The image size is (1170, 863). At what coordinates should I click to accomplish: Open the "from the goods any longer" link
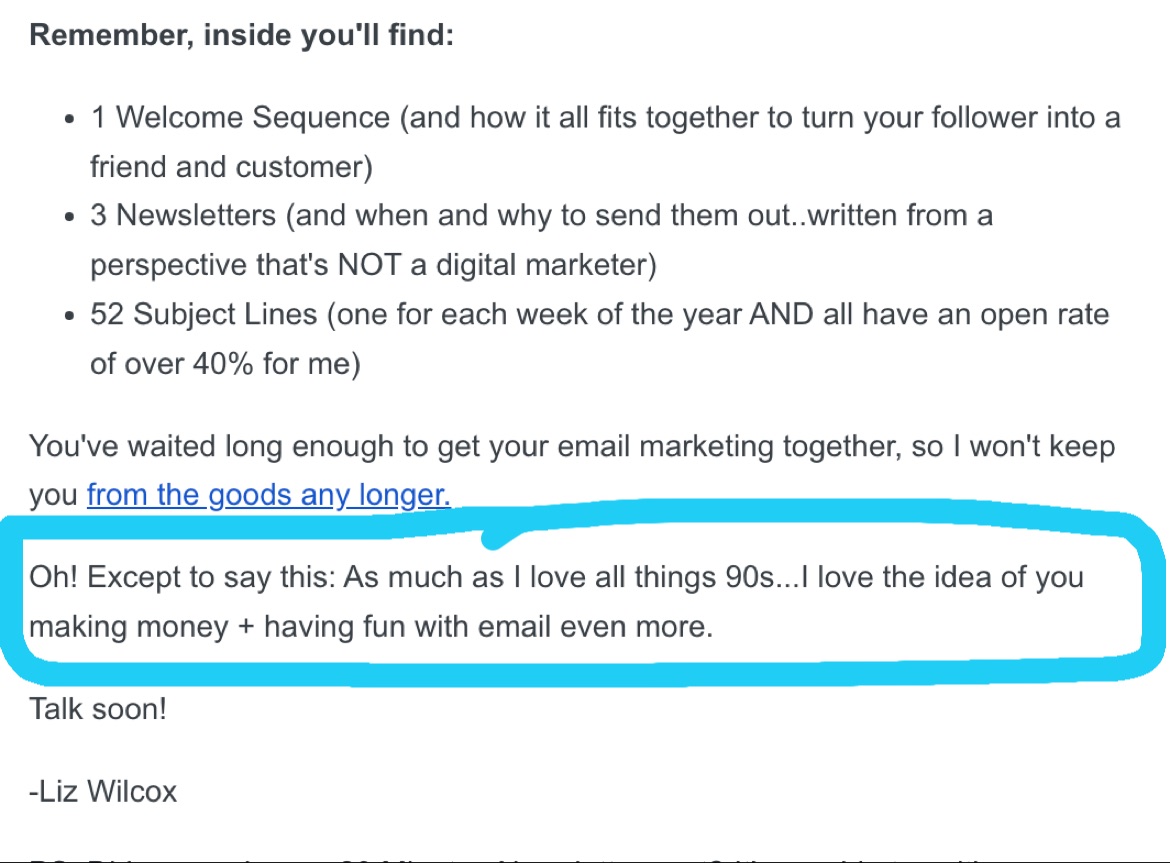268,495
